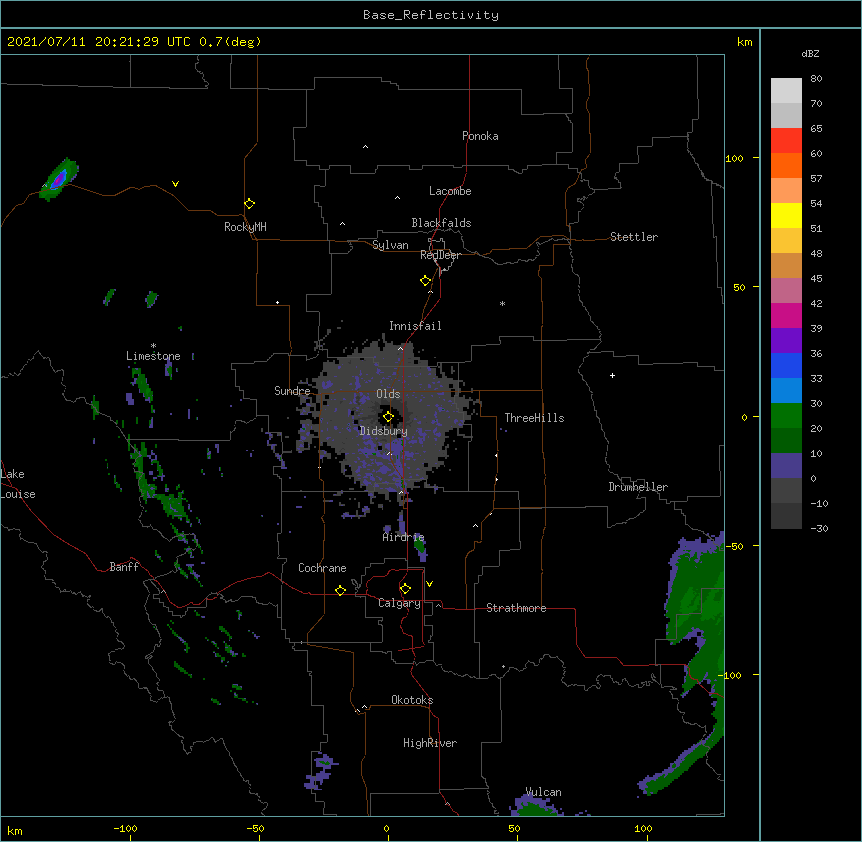Click the Calgary label

[399, 603]
